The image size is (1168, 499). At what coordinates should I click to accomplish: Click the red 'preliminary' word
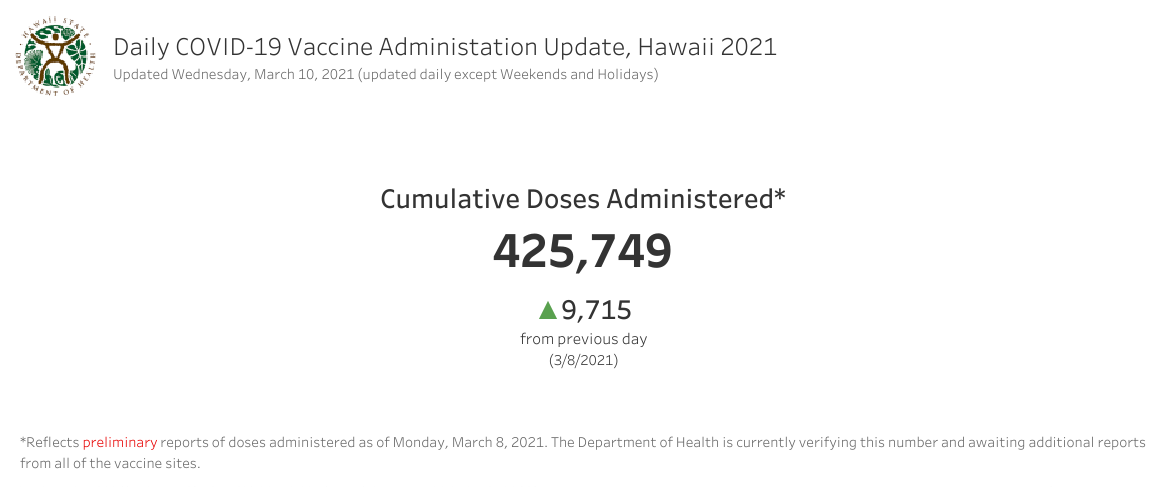(x=120, y=442)
